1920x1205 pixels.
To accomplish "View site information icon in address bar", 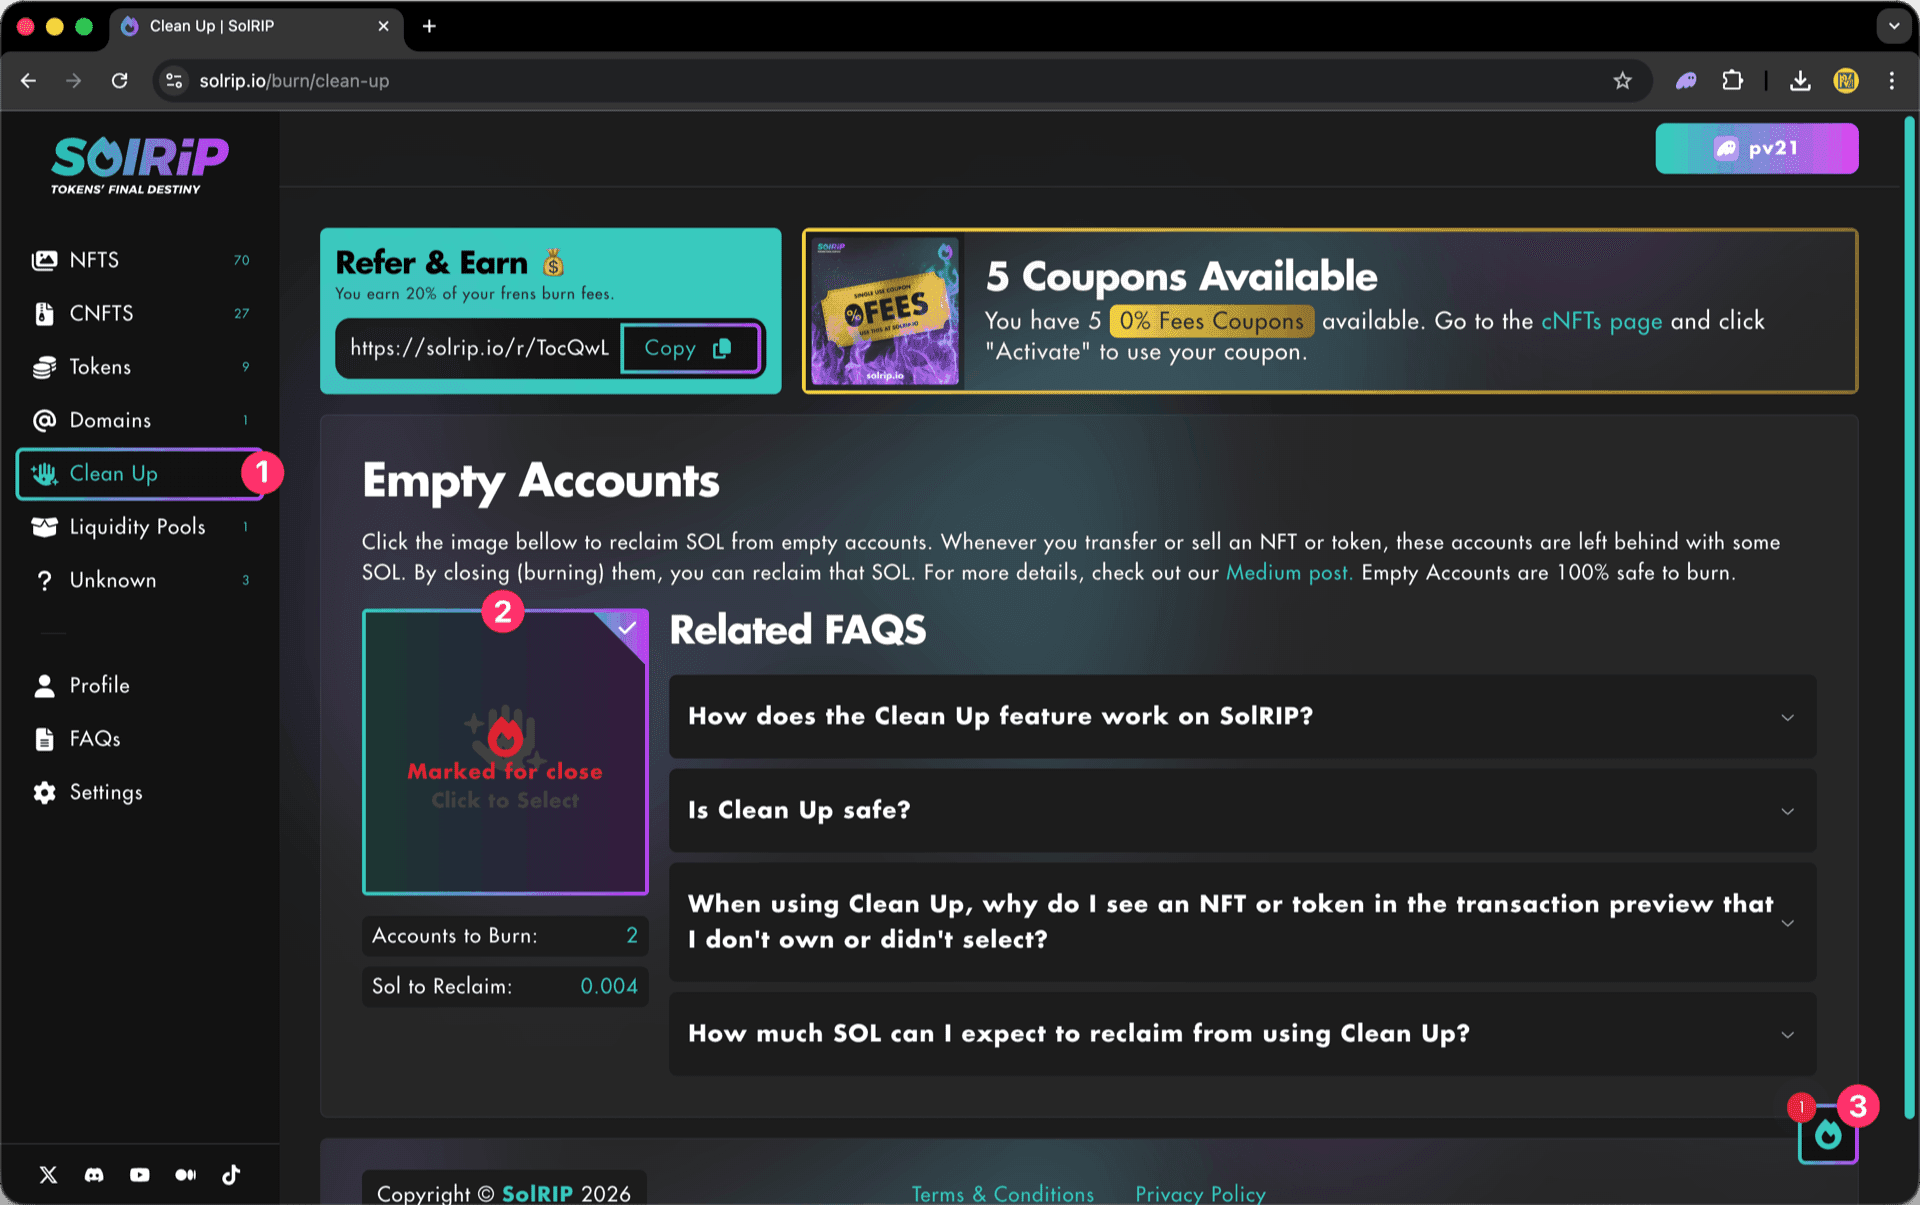I will coord(174,81).
